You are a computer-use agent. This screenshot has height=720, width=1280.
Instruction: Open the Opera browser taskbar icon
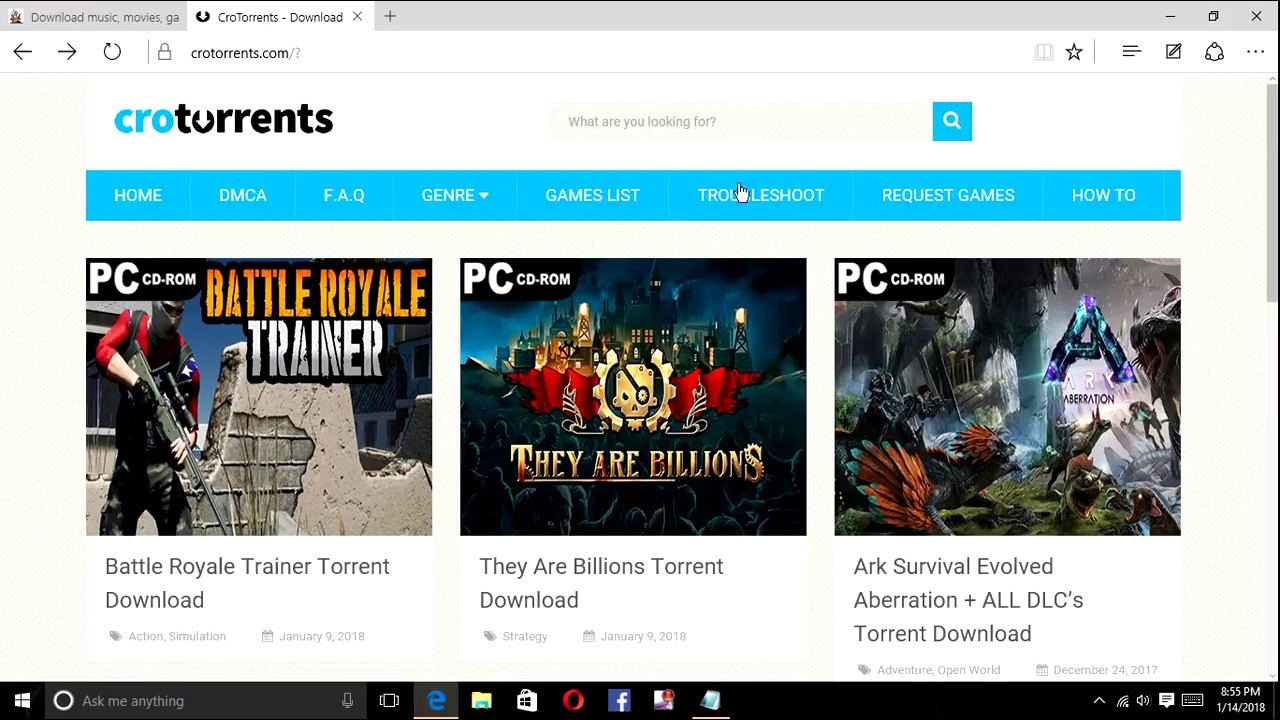(573, 700)
